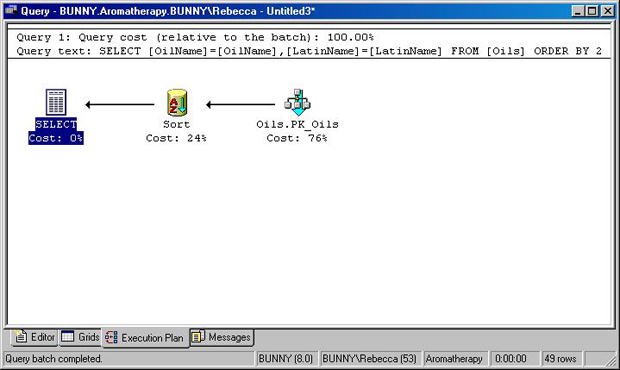Maximize the query window
The image size is (620, 370).
click(x=592, y=11)
